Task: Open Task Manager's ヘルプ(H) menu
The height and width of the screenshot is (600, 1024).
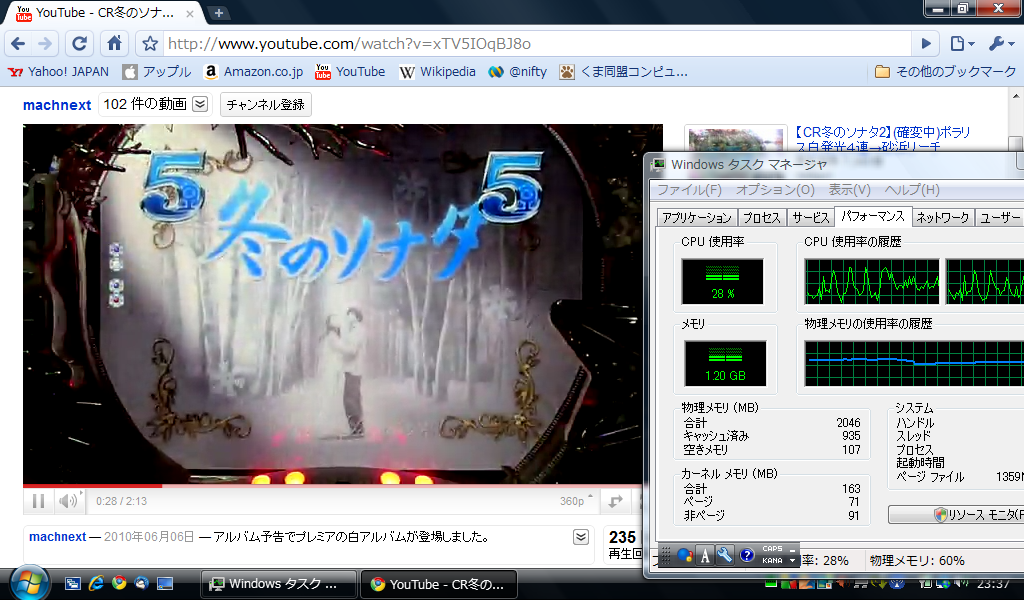Action: pyautogui.click(x=912, y=189)
